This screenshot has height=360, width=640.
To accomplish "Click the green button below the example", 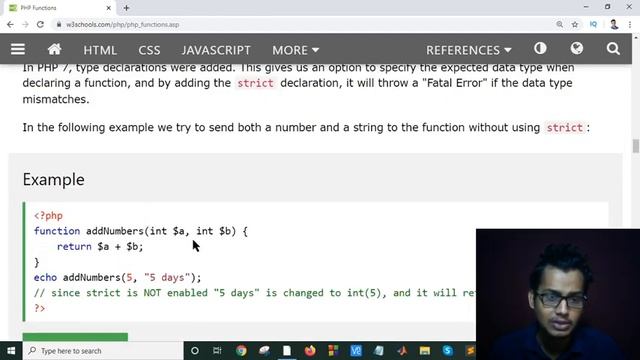I will click(75, 337).
